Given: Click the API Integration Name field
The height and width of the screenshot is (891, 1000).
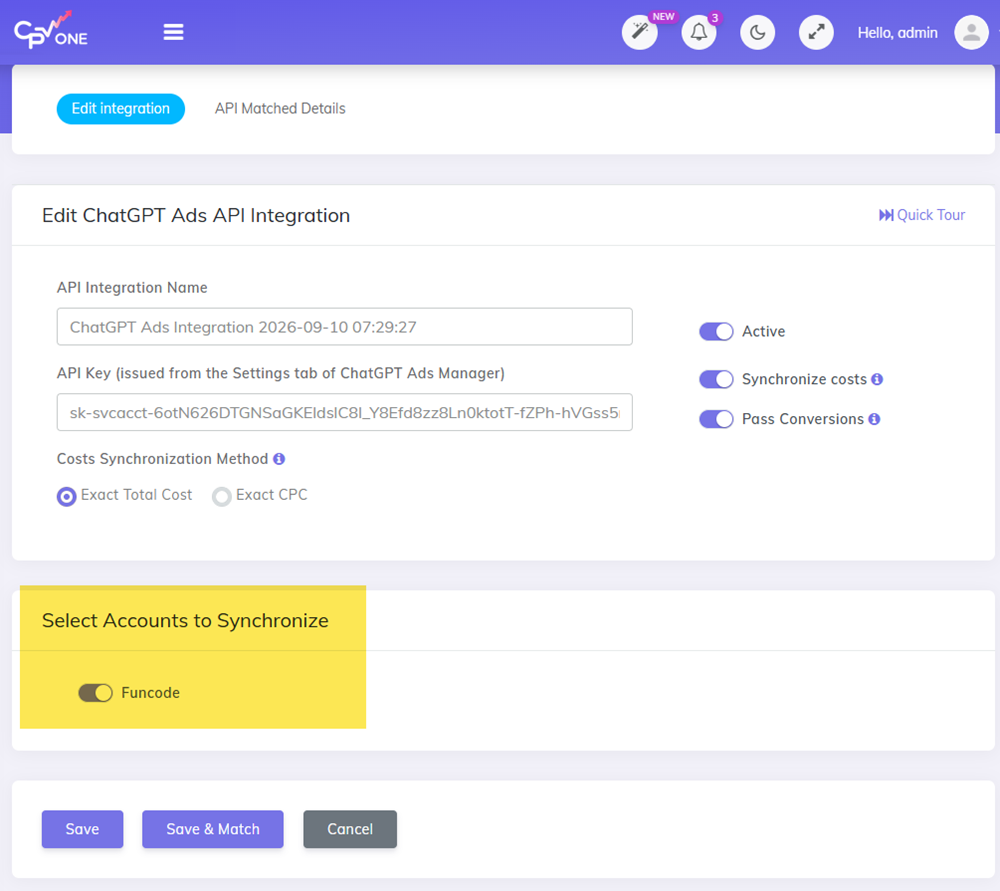Looking at the screenshot, I should (x=344, y=327).
